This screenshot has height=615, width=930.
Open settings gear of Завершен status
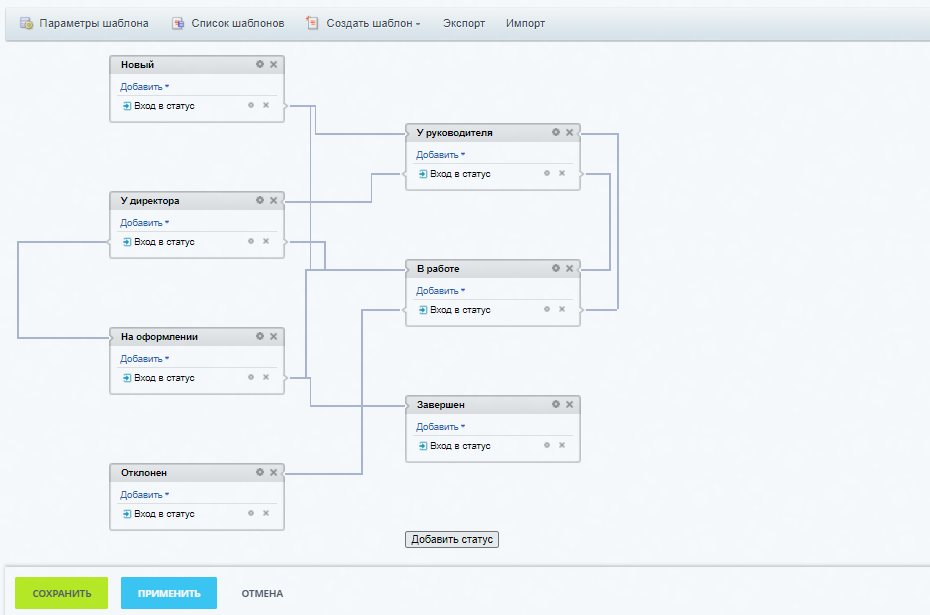556,404
